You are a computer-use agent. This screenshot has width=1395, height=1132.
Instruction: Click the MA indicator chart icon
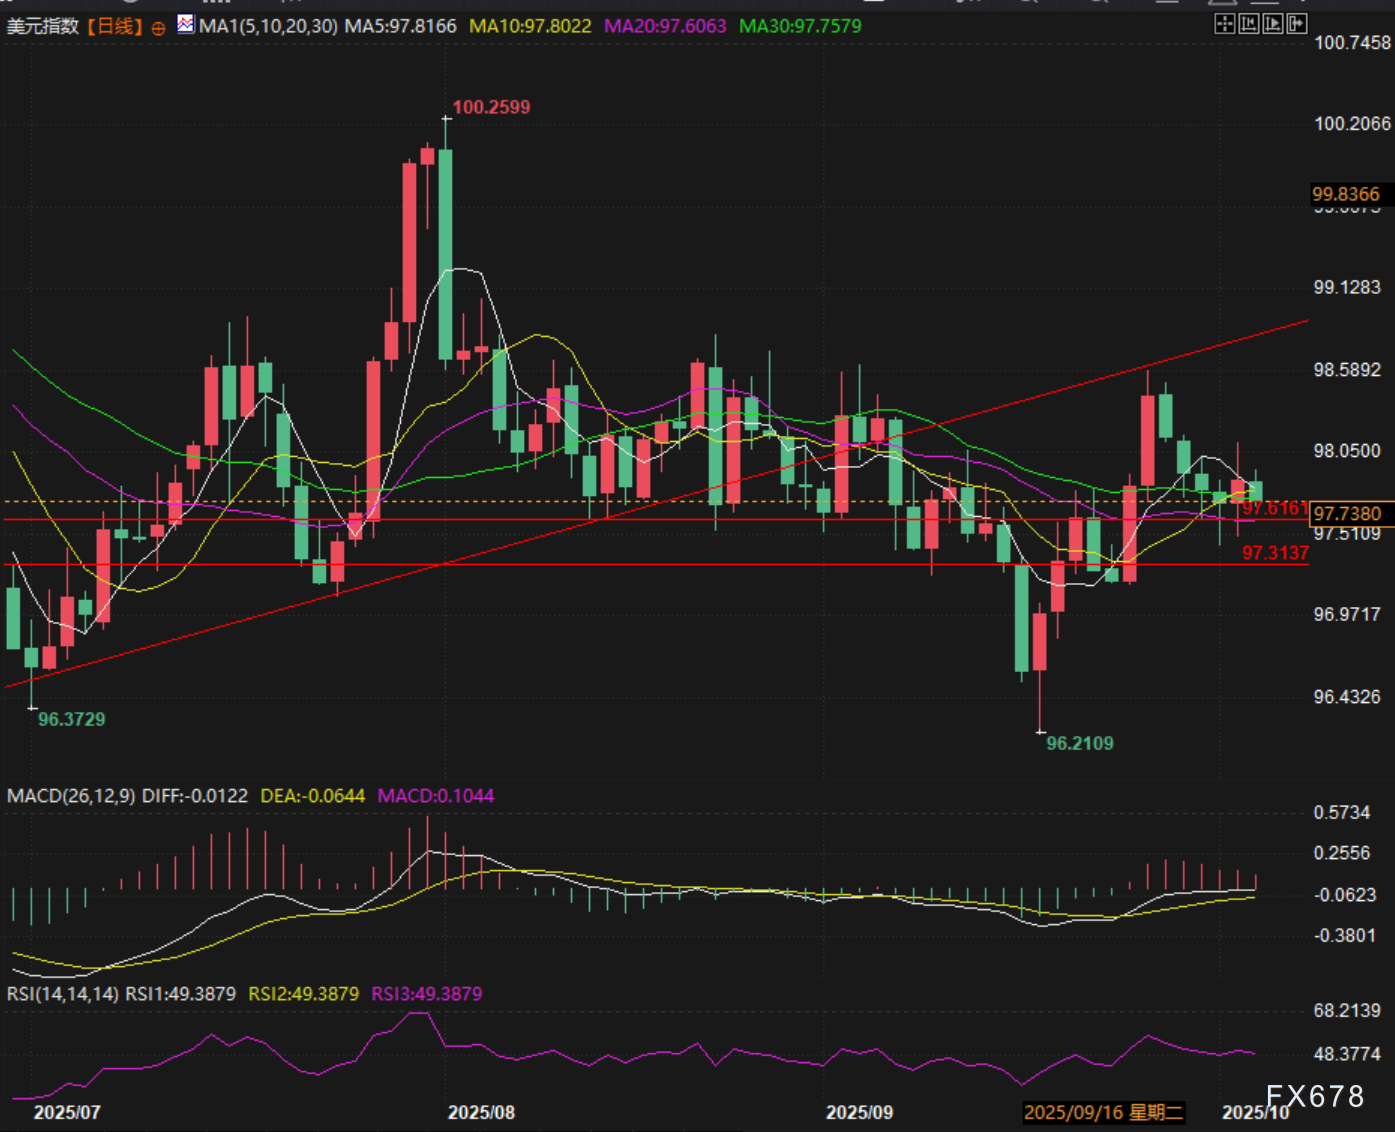point(186,25)
